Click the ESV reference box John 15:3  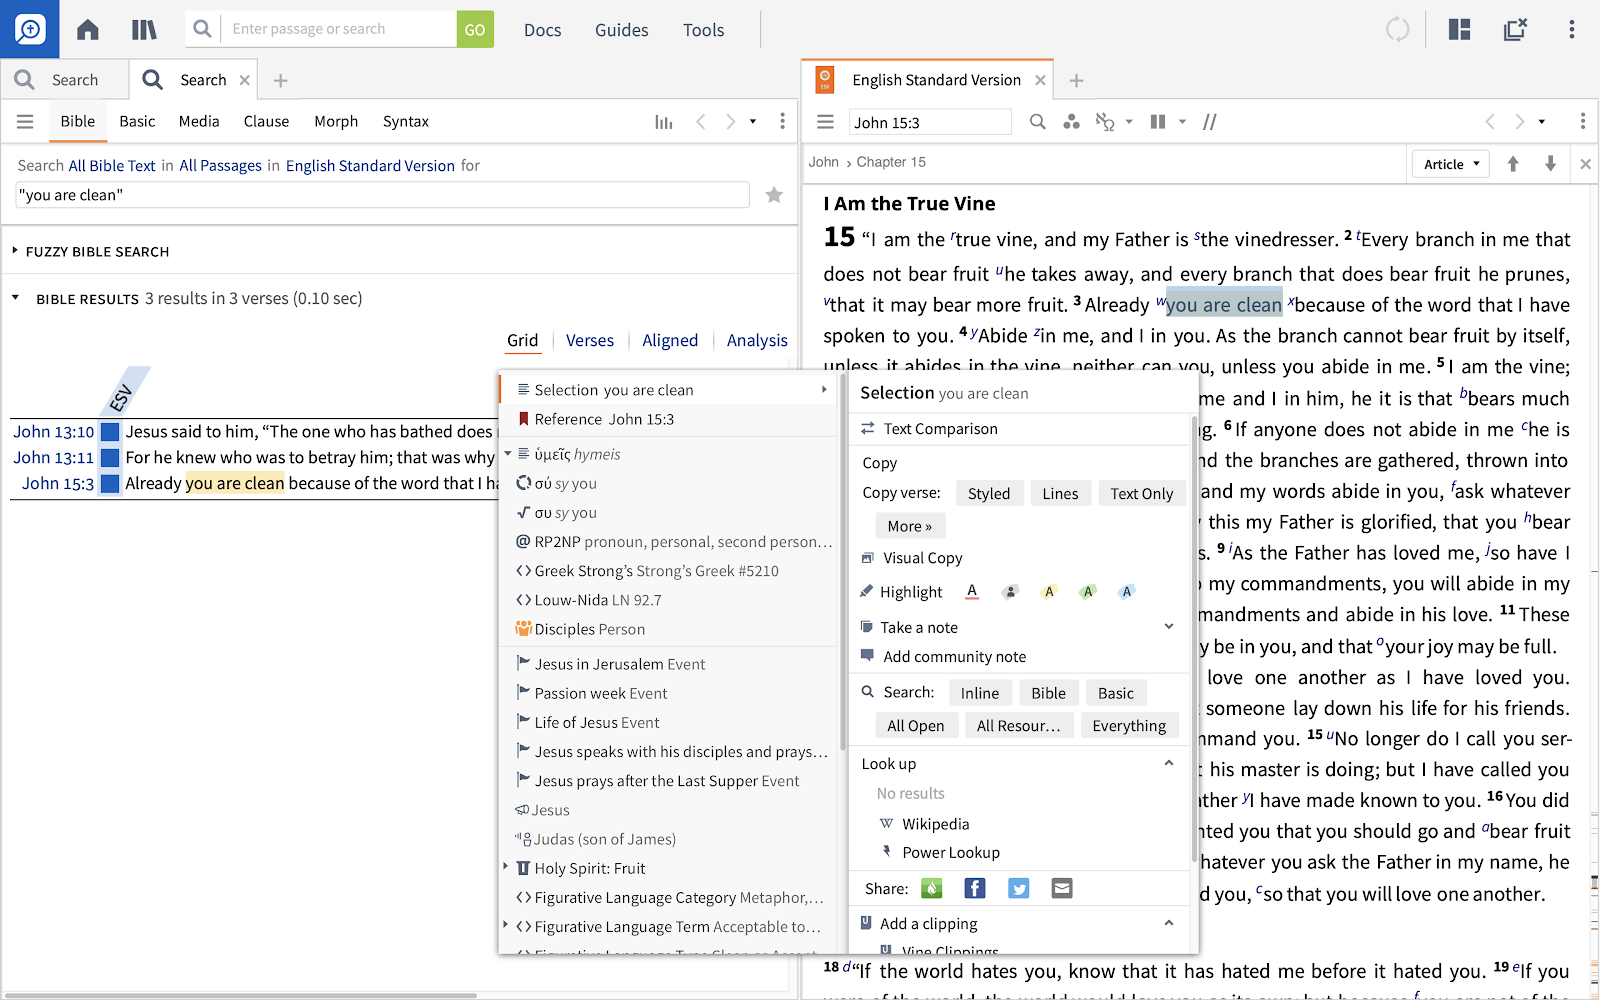point(930,122)
